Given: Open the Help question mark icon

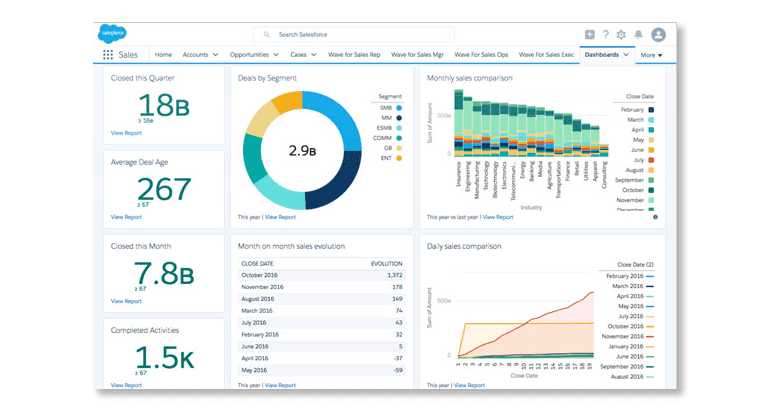Looking at the screenshot, I should 605,35.
